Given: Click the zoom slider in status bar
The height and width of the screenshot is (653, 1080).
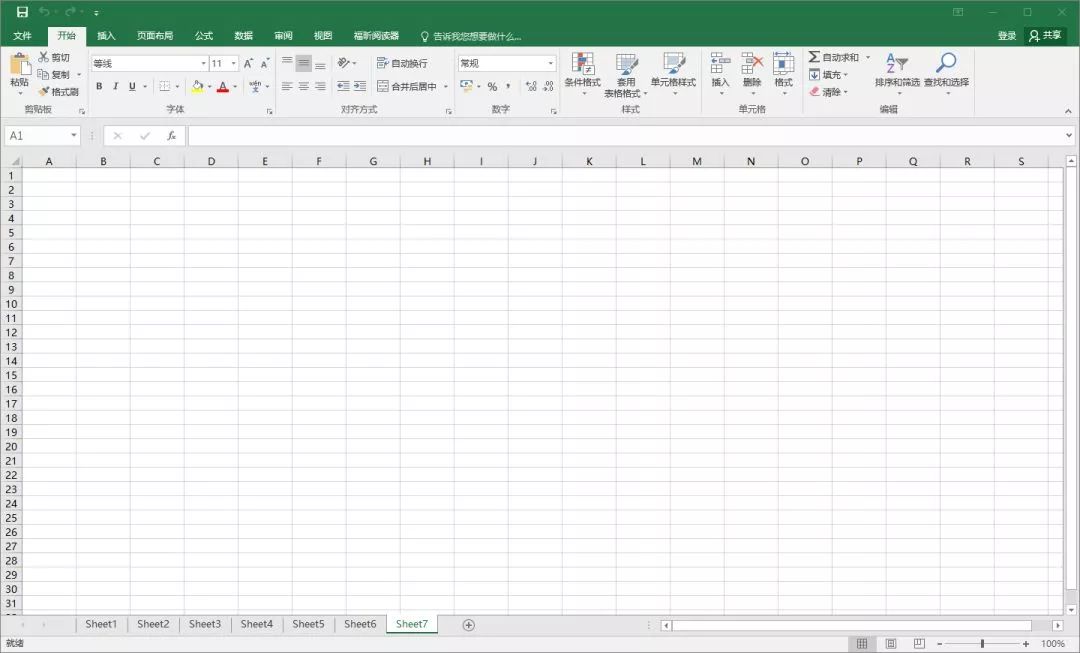Looking at the screenshot, I should (x=982, y=644).
